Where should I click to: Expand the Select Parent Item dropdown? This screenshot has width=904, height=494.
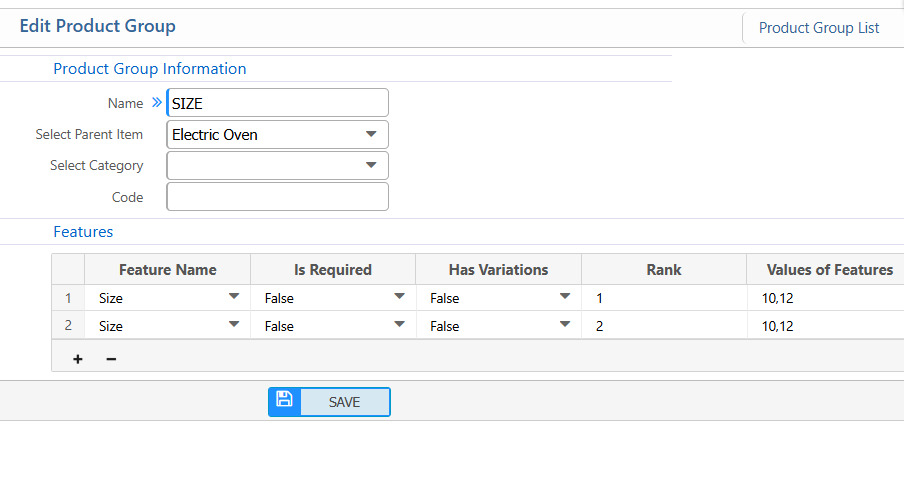(x=371, y=134)
